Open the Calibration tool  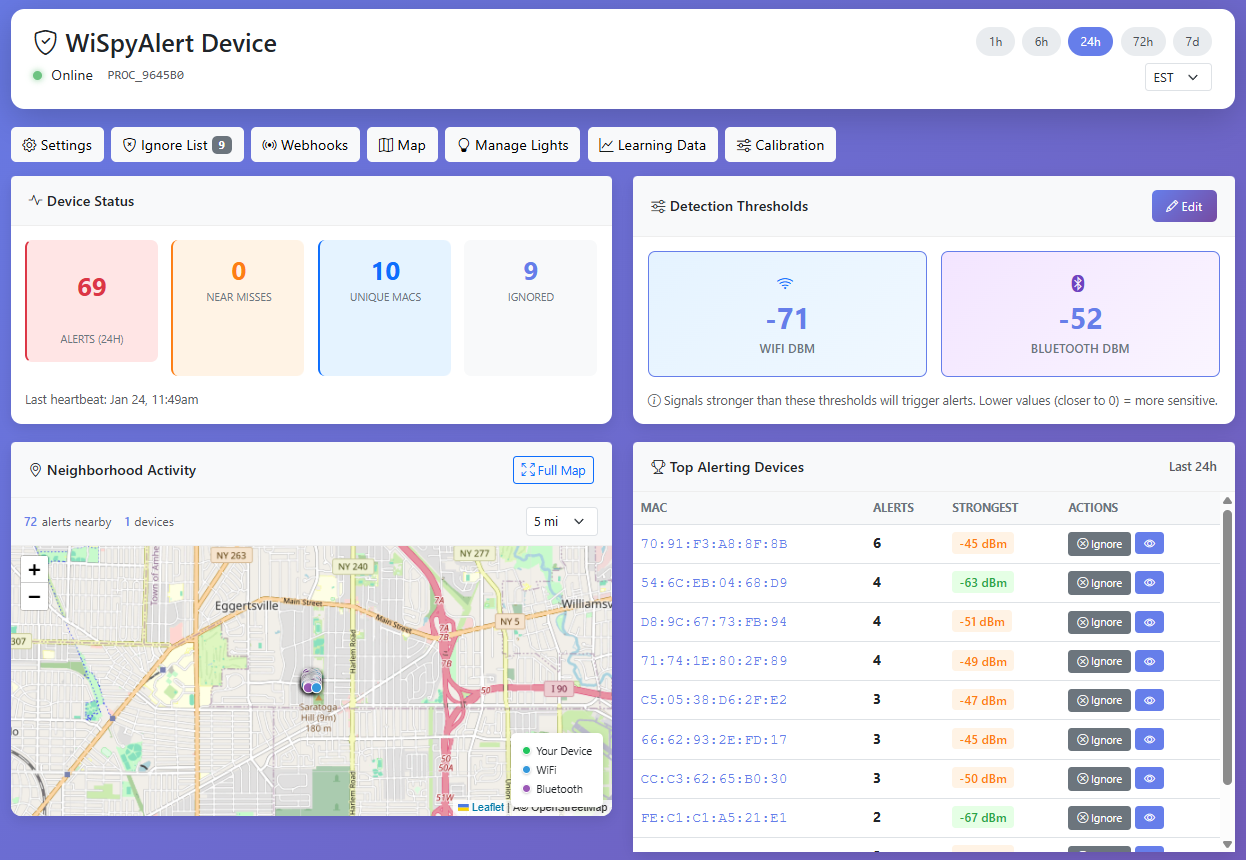[780, 144]
